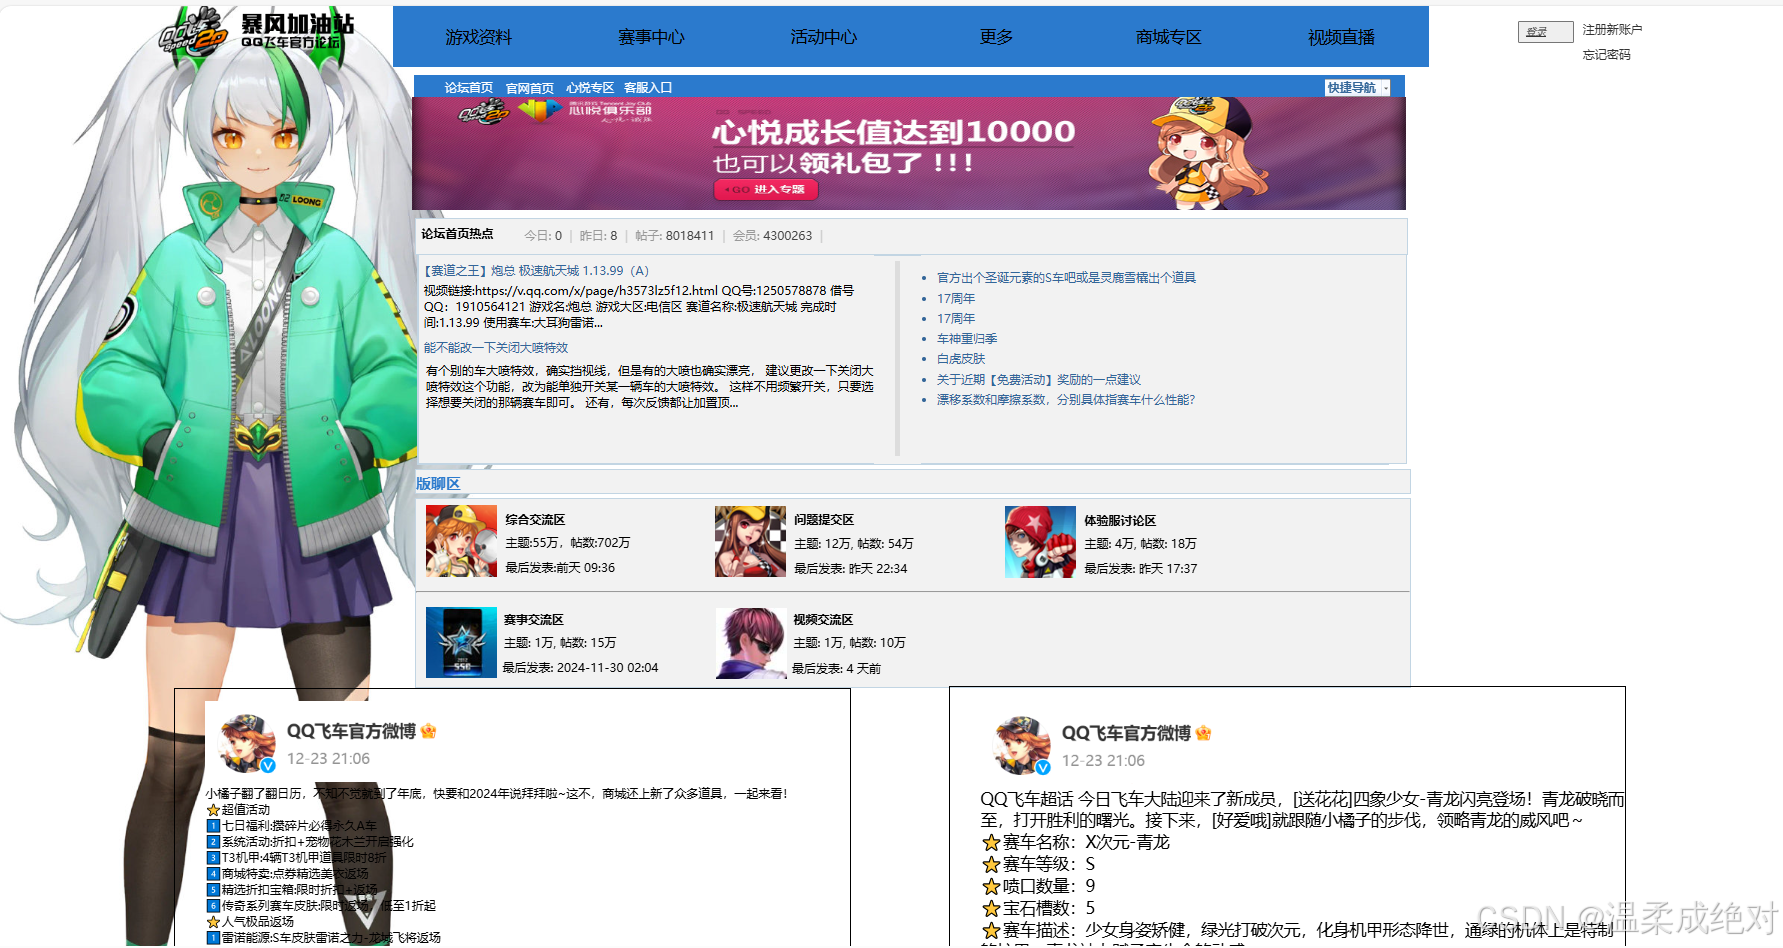Click 最后发表: 4 天前 under 视频交流区
The height and width of the screenshot is (948, 1783).
pyautogui.click(x=837, y=669)
